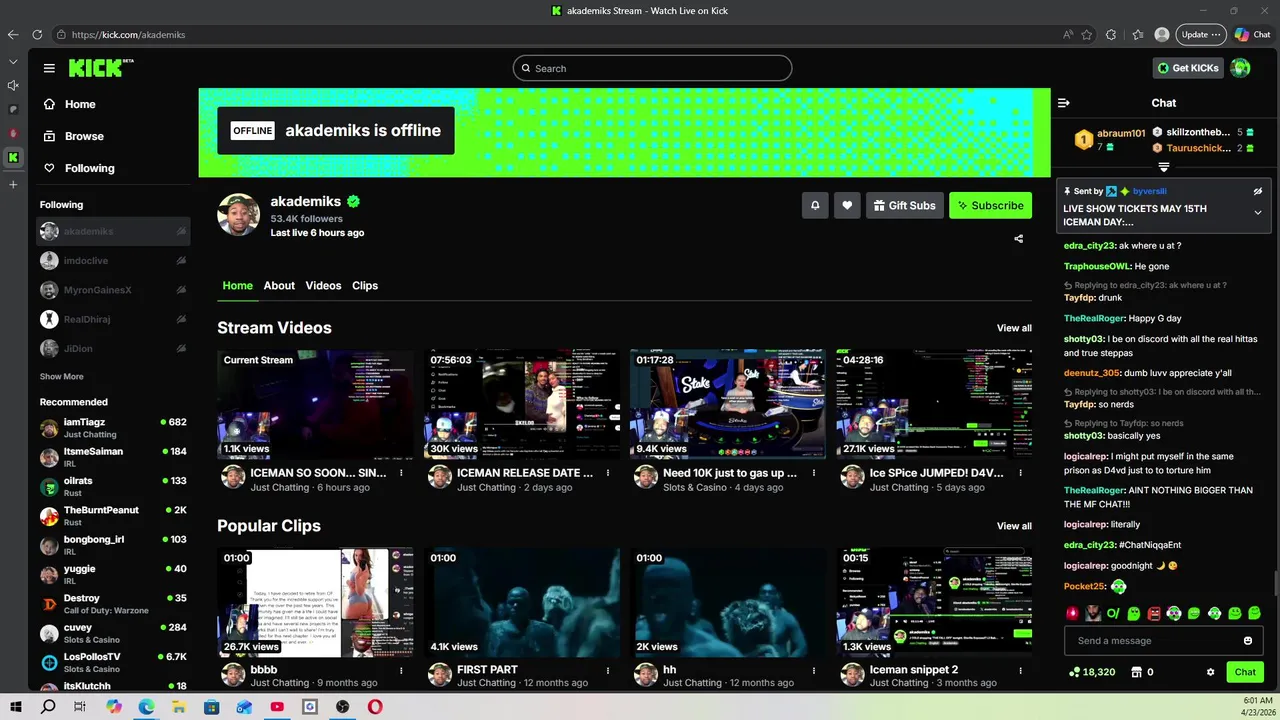Image resolution: width=1280 pixels, height=720 pixels.
Task: Open the Current Stream video thumbnail
Action: click(315, 404)
